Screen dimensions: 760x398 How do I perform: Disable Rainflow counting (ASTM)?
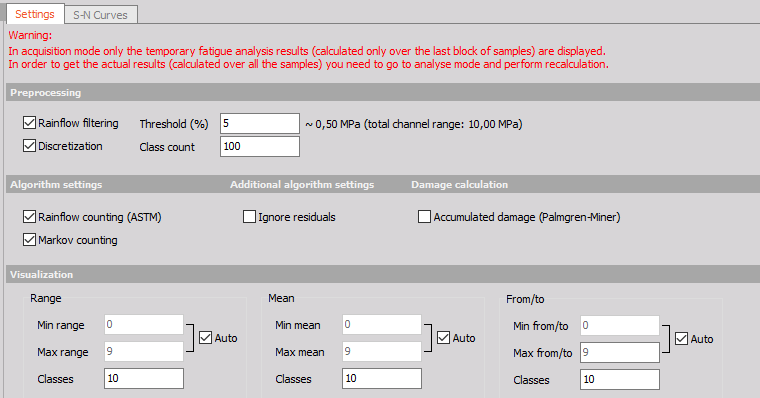[30, 217]
